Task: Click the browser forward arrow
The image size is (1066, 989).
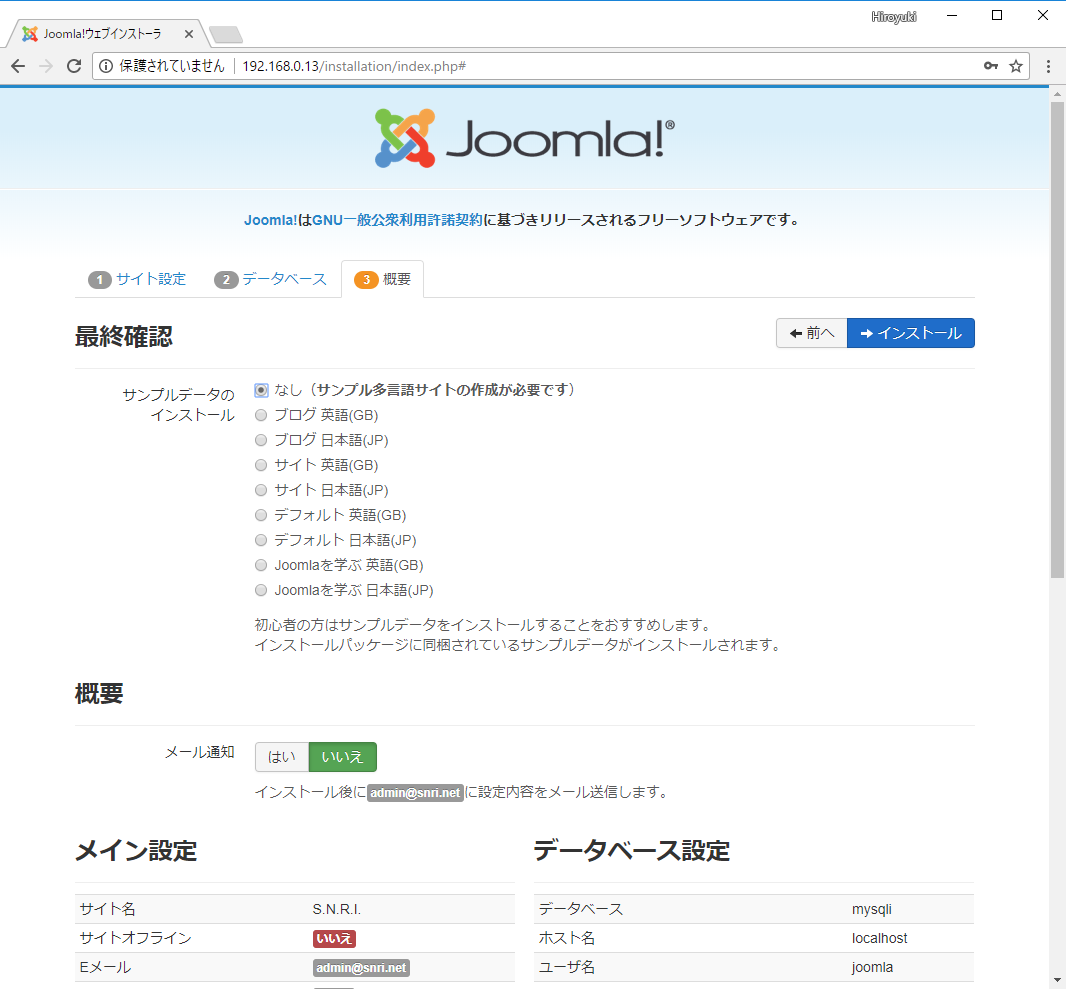Action: tap(46, 66)
